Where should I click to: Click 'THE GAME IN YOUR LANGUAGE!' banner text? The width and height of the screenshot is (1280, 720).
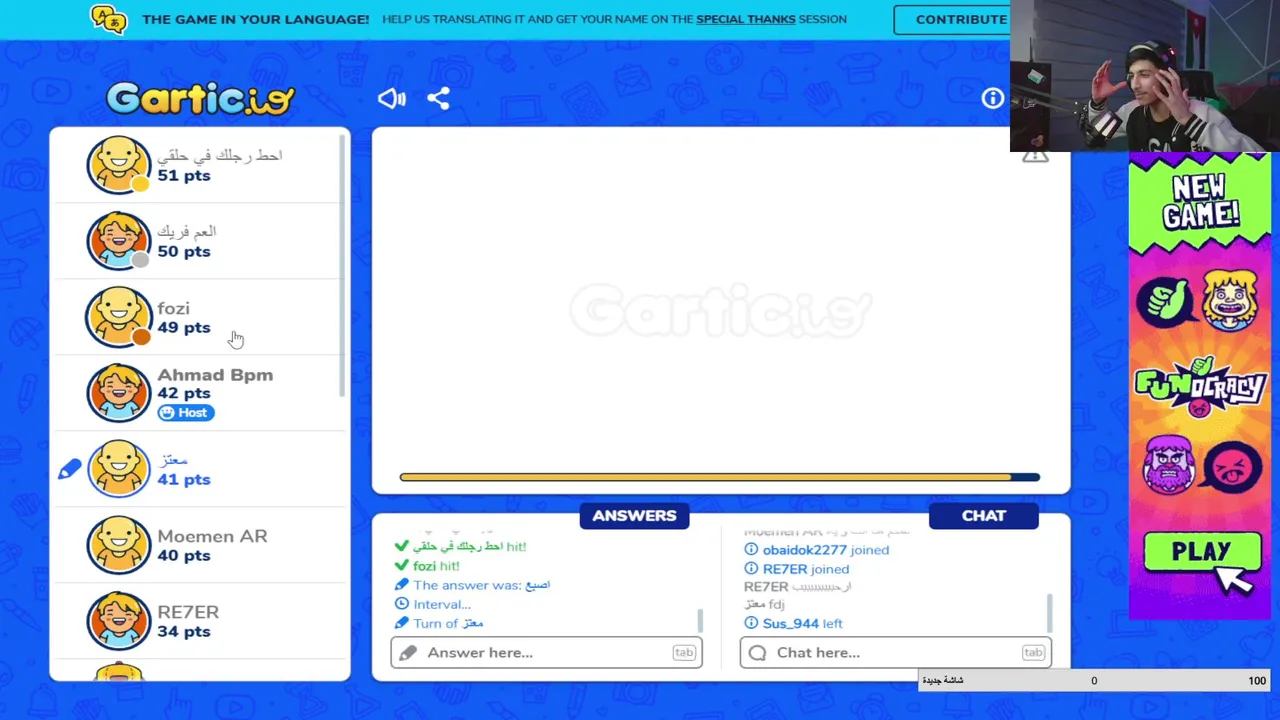pos(256,19)
